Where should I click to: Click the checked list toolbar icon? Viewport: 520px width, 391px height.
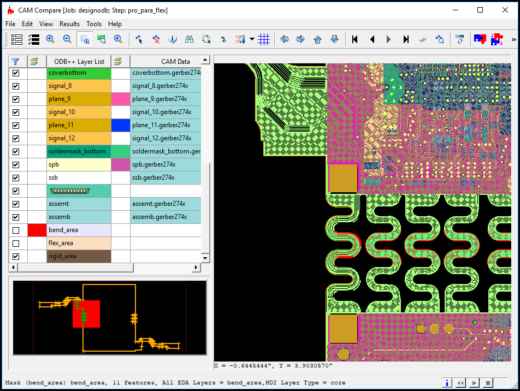(x=34, y=39)
